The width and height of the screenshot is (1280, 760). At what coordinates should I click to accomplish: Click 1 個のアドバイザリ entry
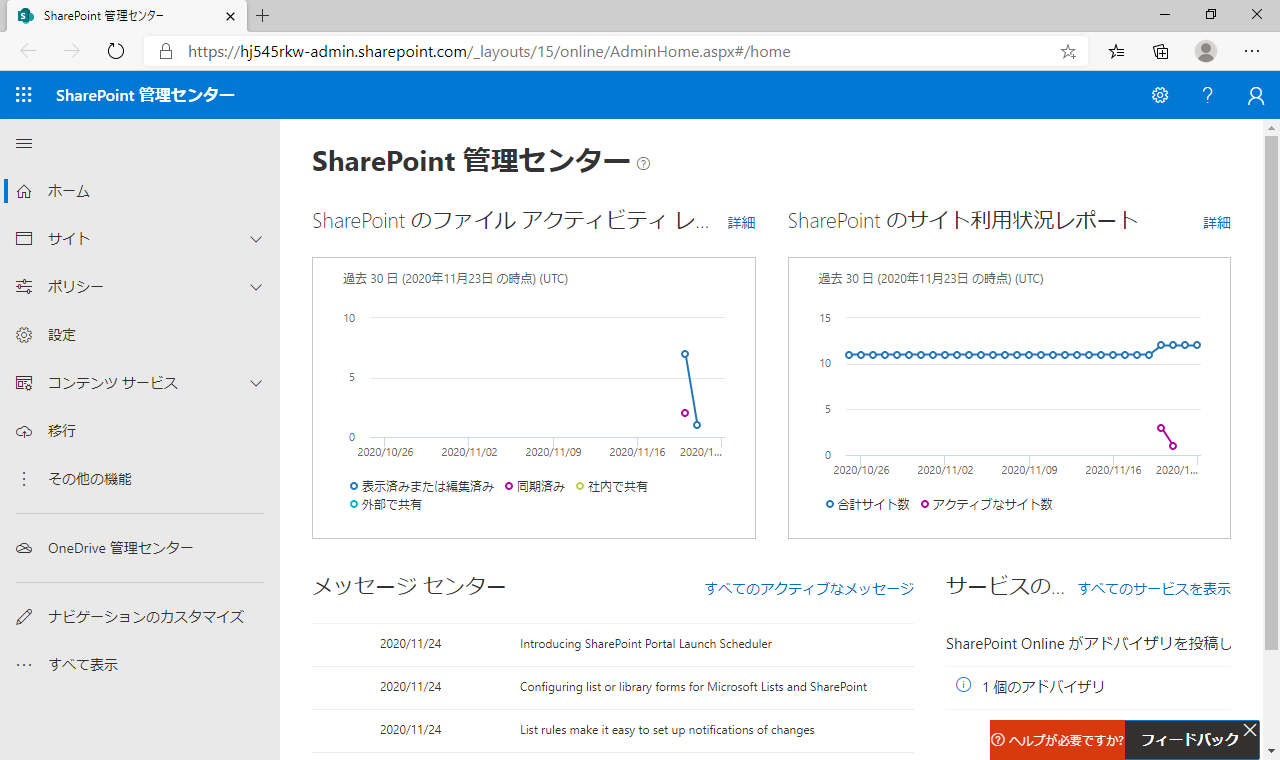tap(1043, 687)
